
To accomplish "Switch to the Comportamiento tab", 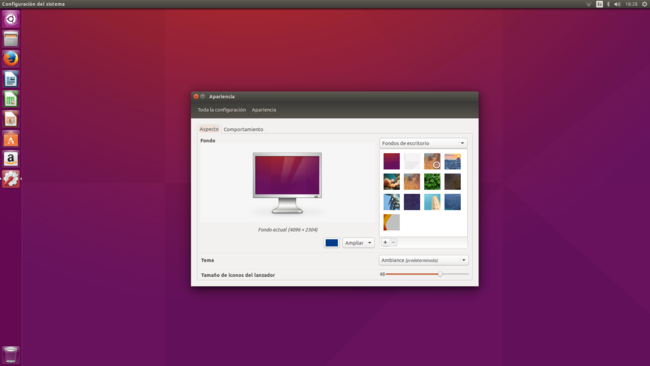I will tap(243, 129).
